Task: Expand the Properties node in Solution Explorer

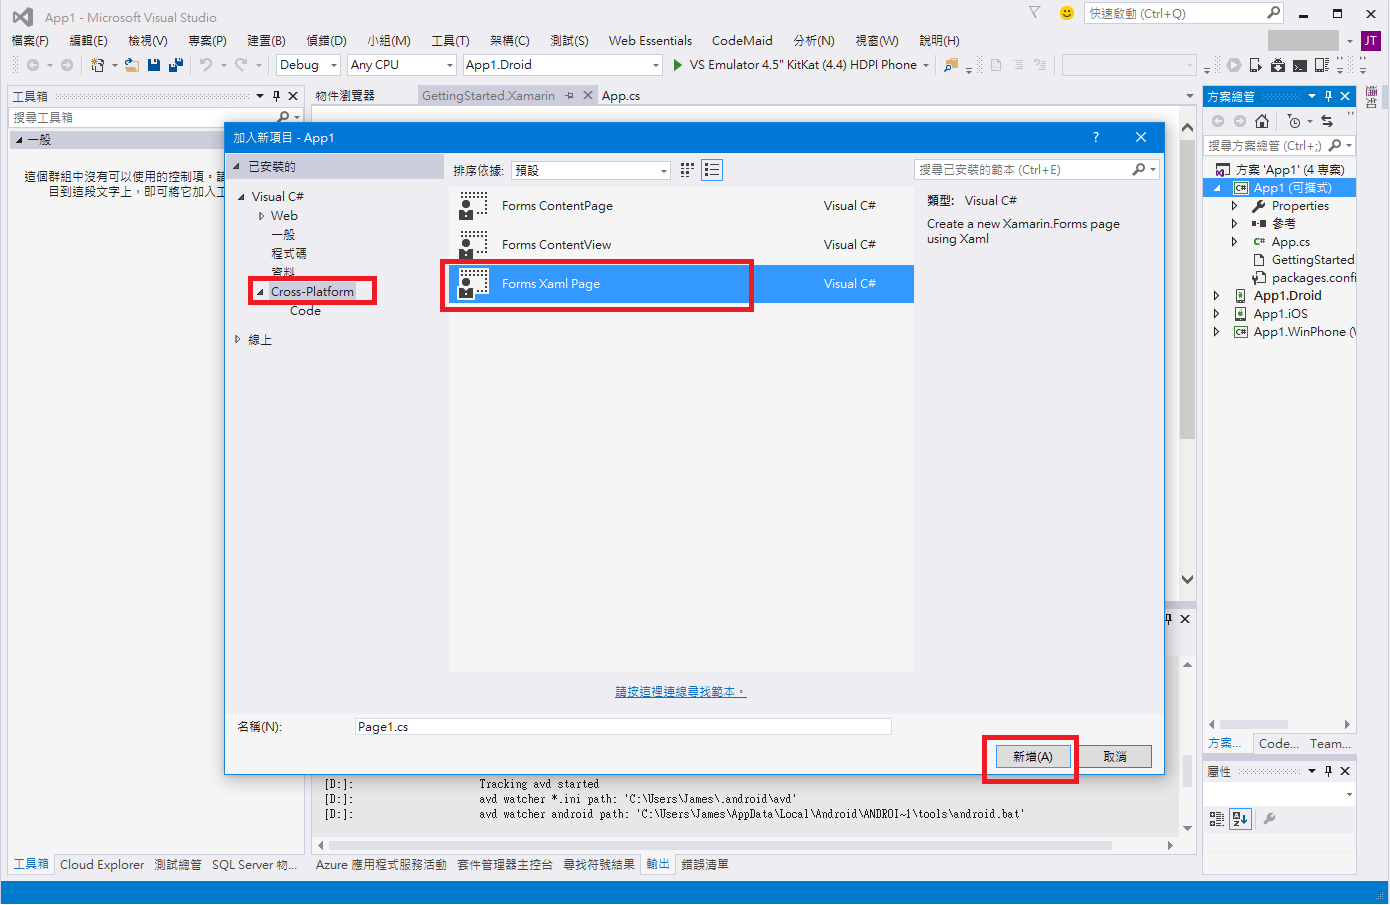Action: tap(1234, 206)
